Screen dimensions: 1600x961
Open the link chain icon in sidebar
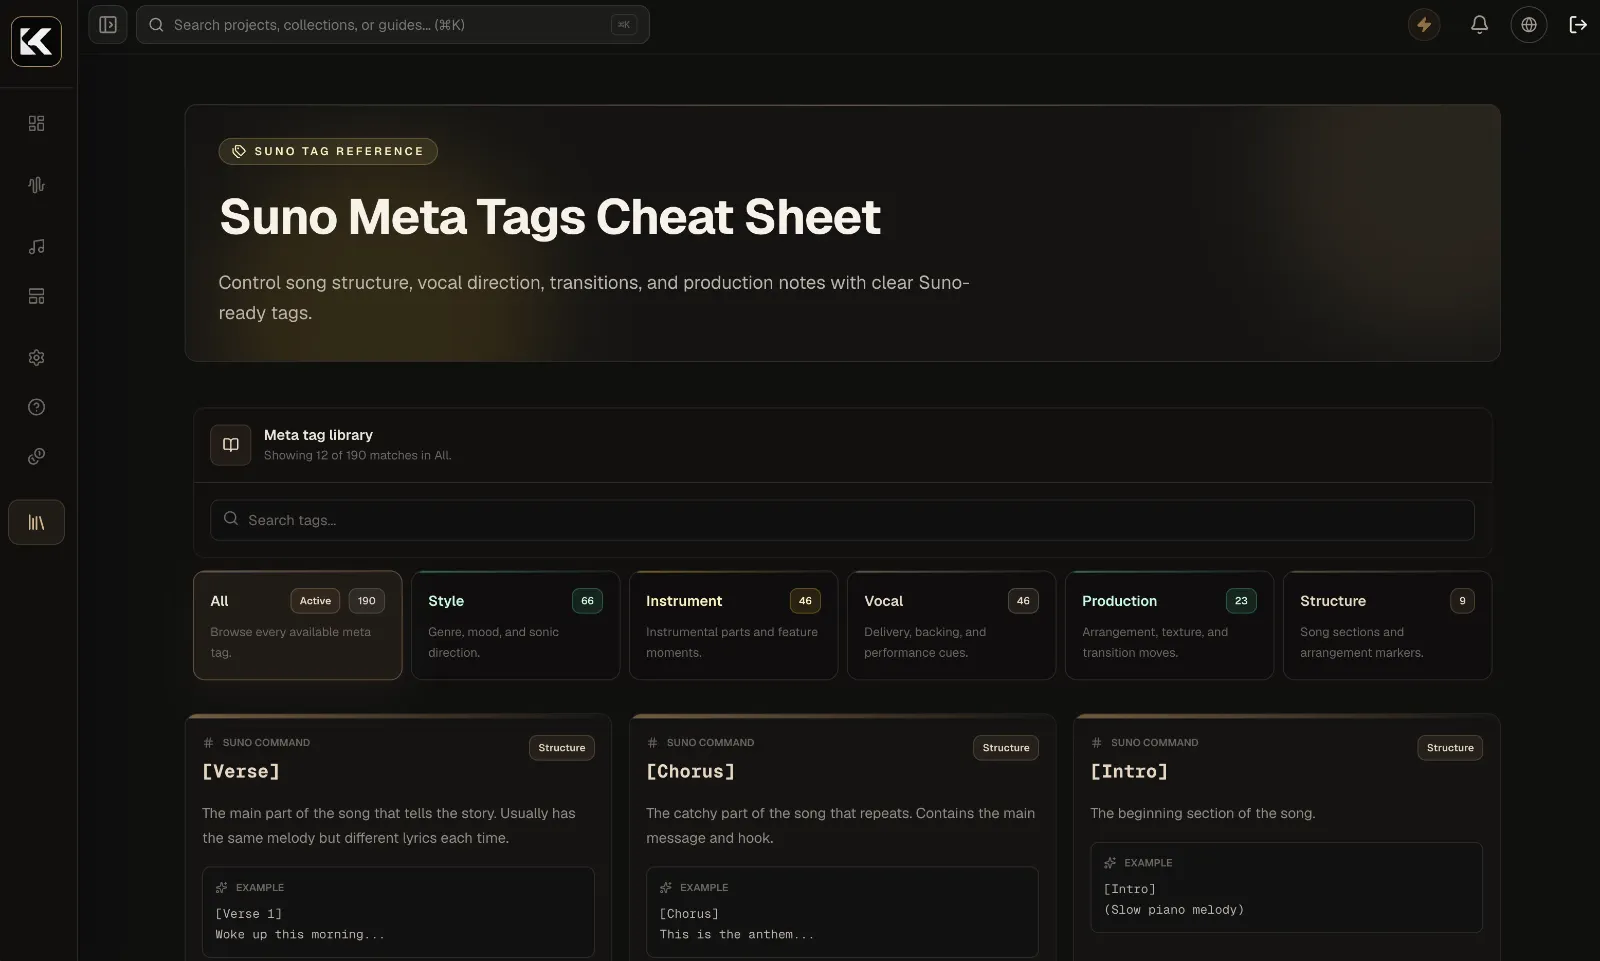click(x=37, y=456)
